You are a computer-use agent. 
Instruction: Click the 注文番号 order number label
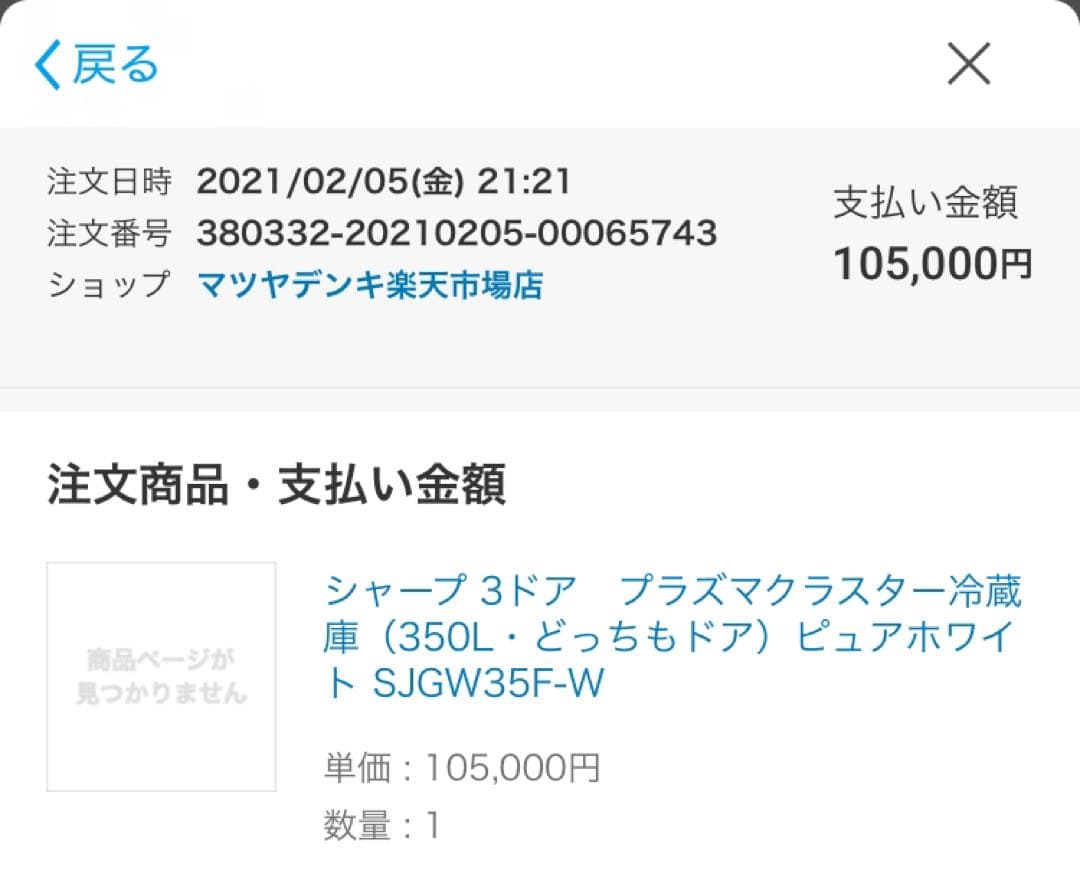click(110, 234)
